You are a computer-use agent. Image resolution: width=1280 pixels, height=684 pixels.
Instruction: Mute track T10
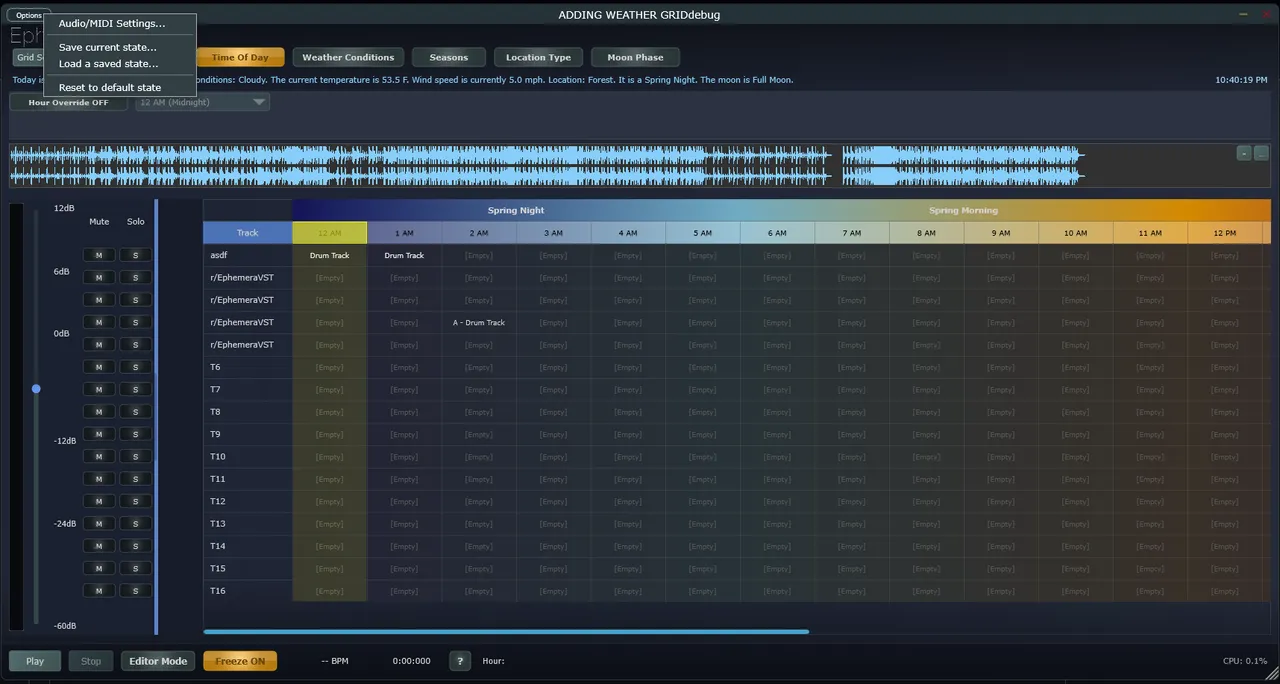(98, 457)
